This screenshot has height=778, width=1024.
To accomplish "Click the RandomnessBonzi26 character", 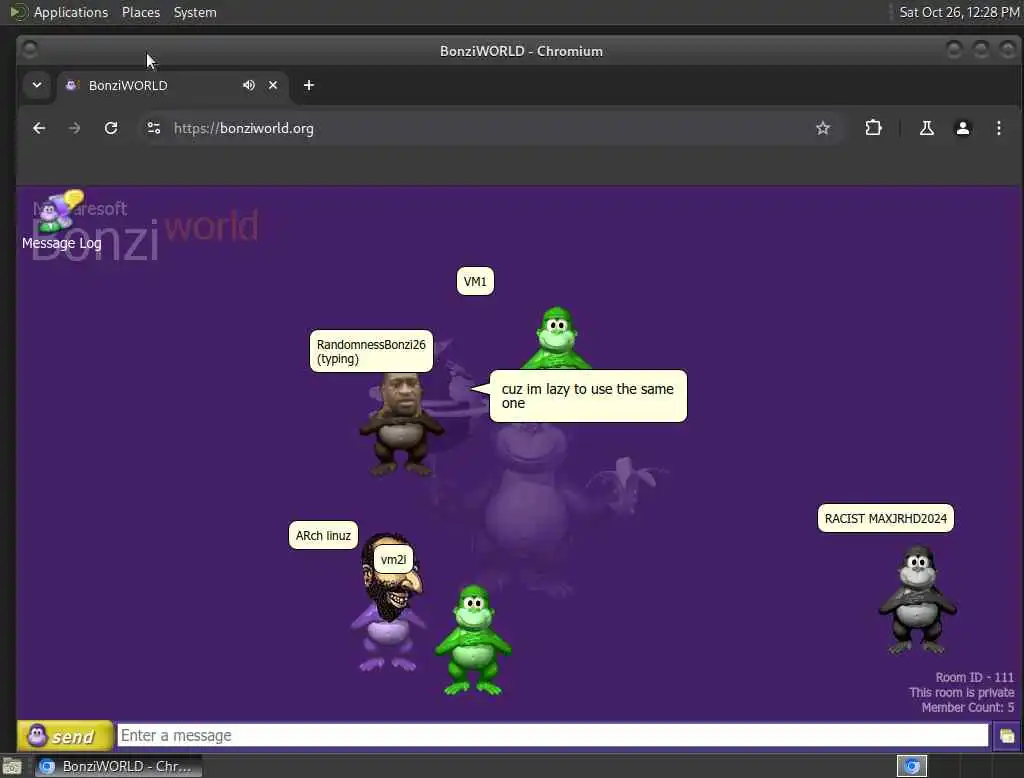I will tap(401, 424).
